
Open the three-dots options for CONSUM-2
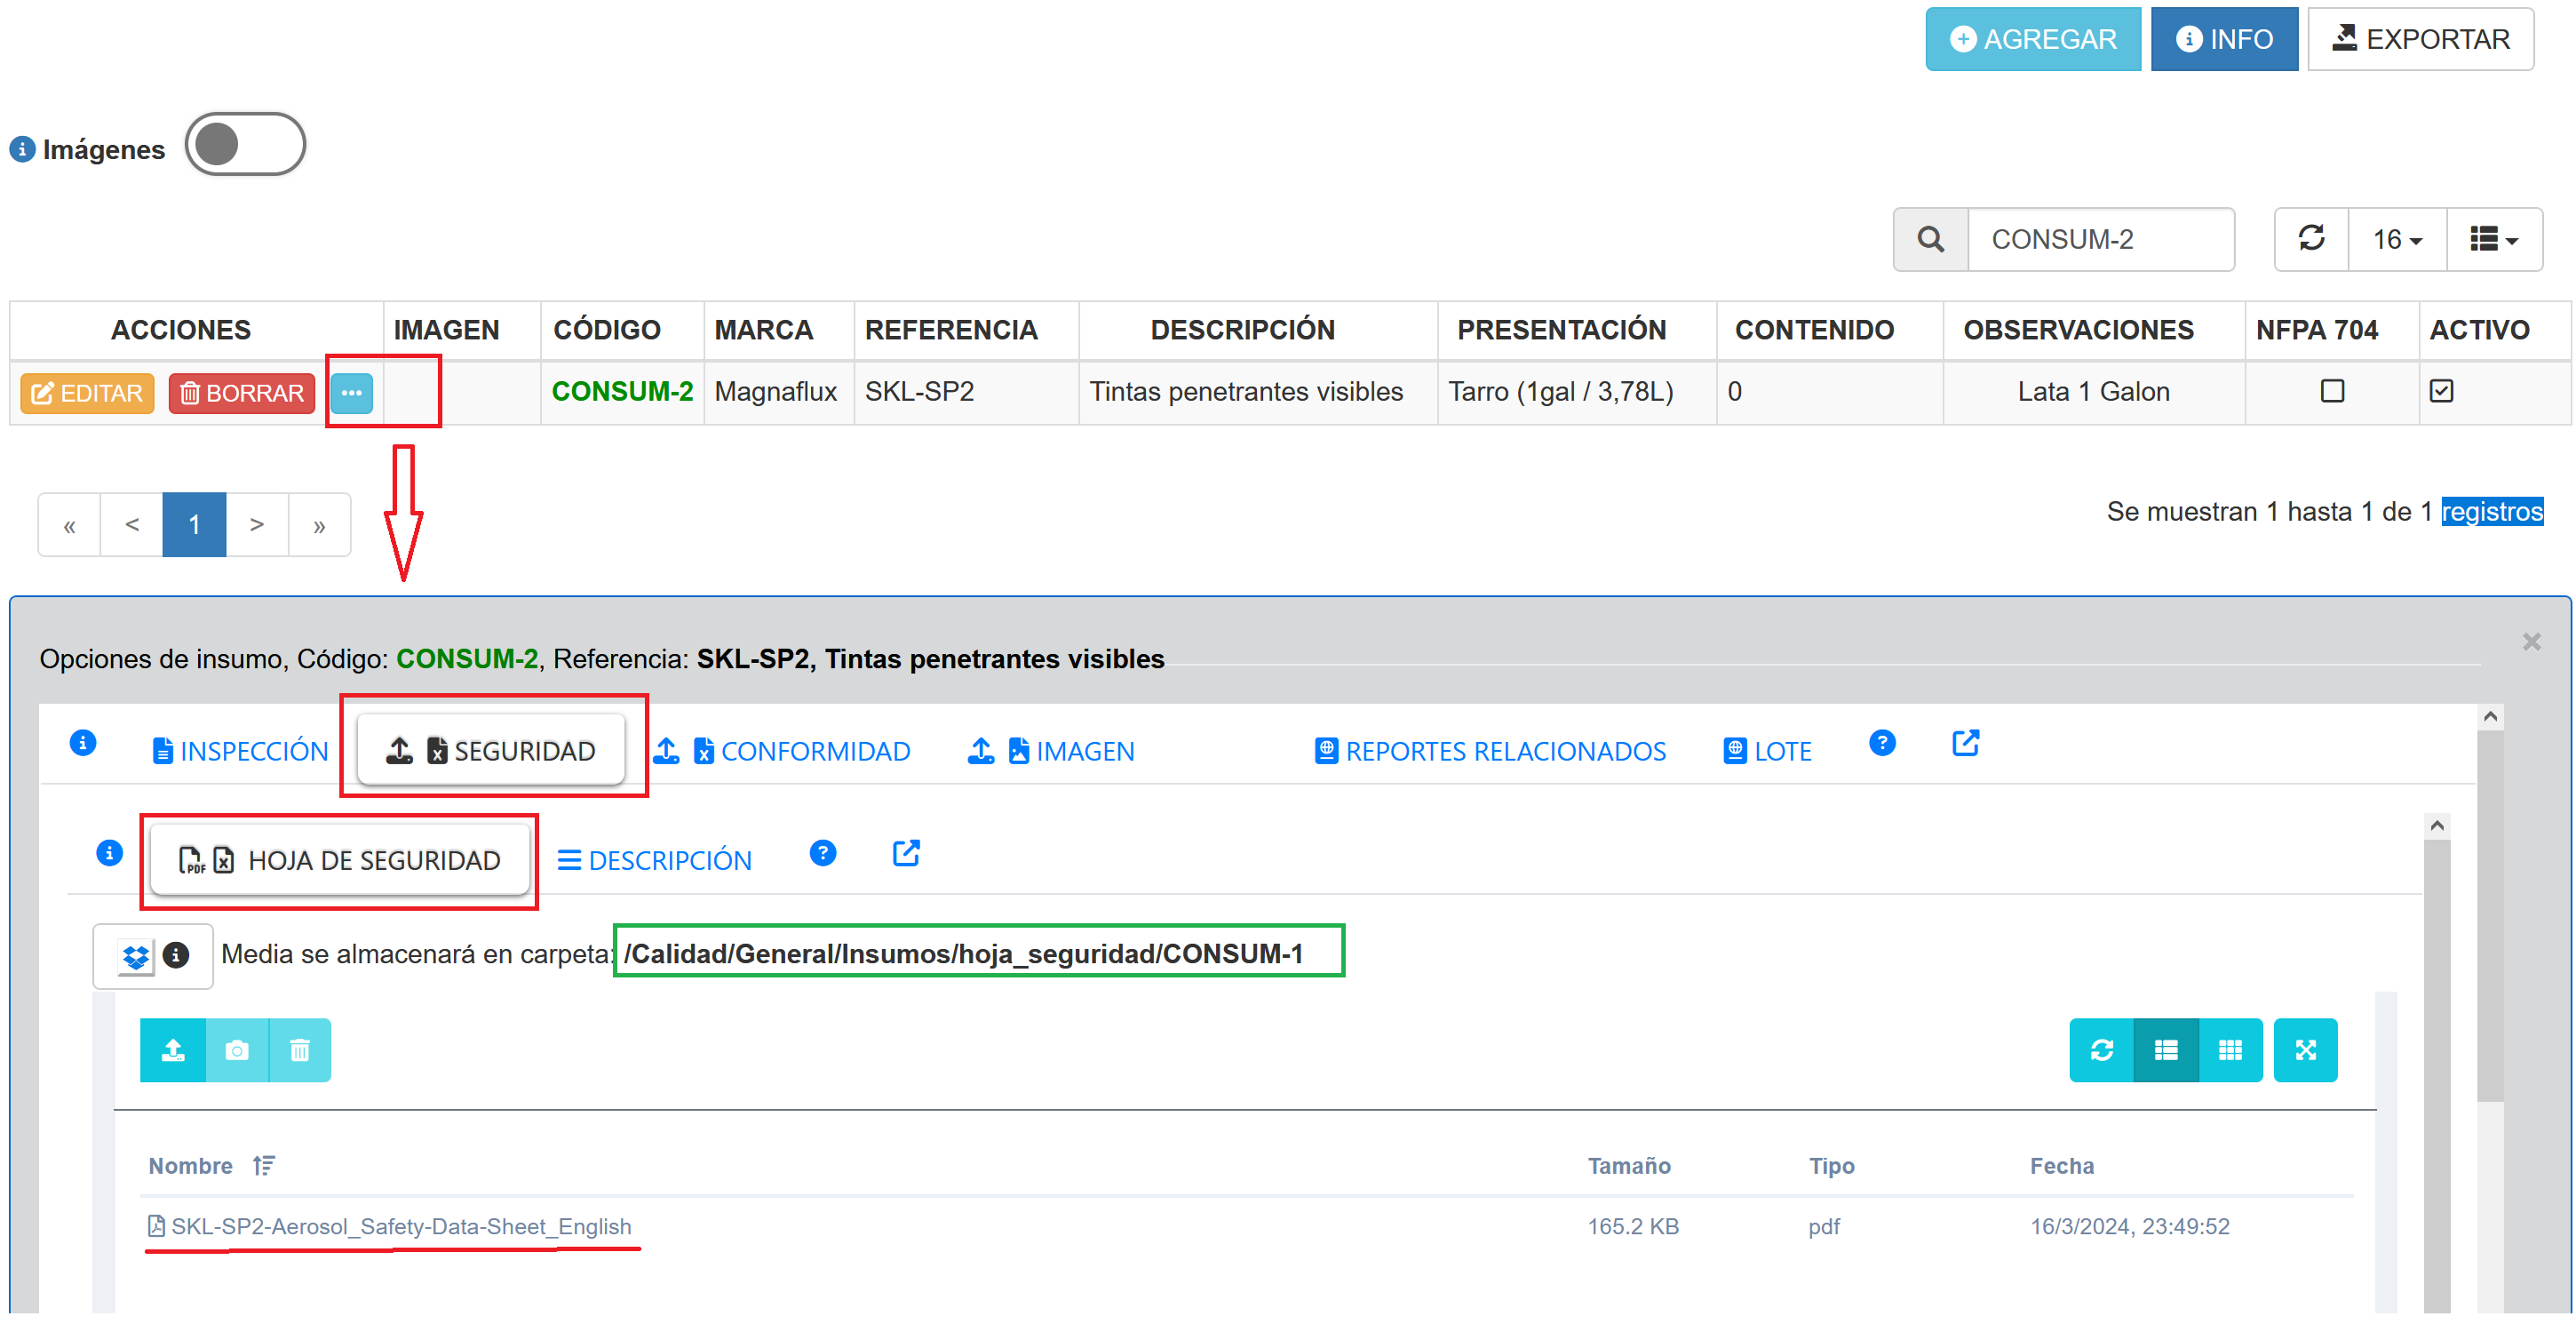351,393
